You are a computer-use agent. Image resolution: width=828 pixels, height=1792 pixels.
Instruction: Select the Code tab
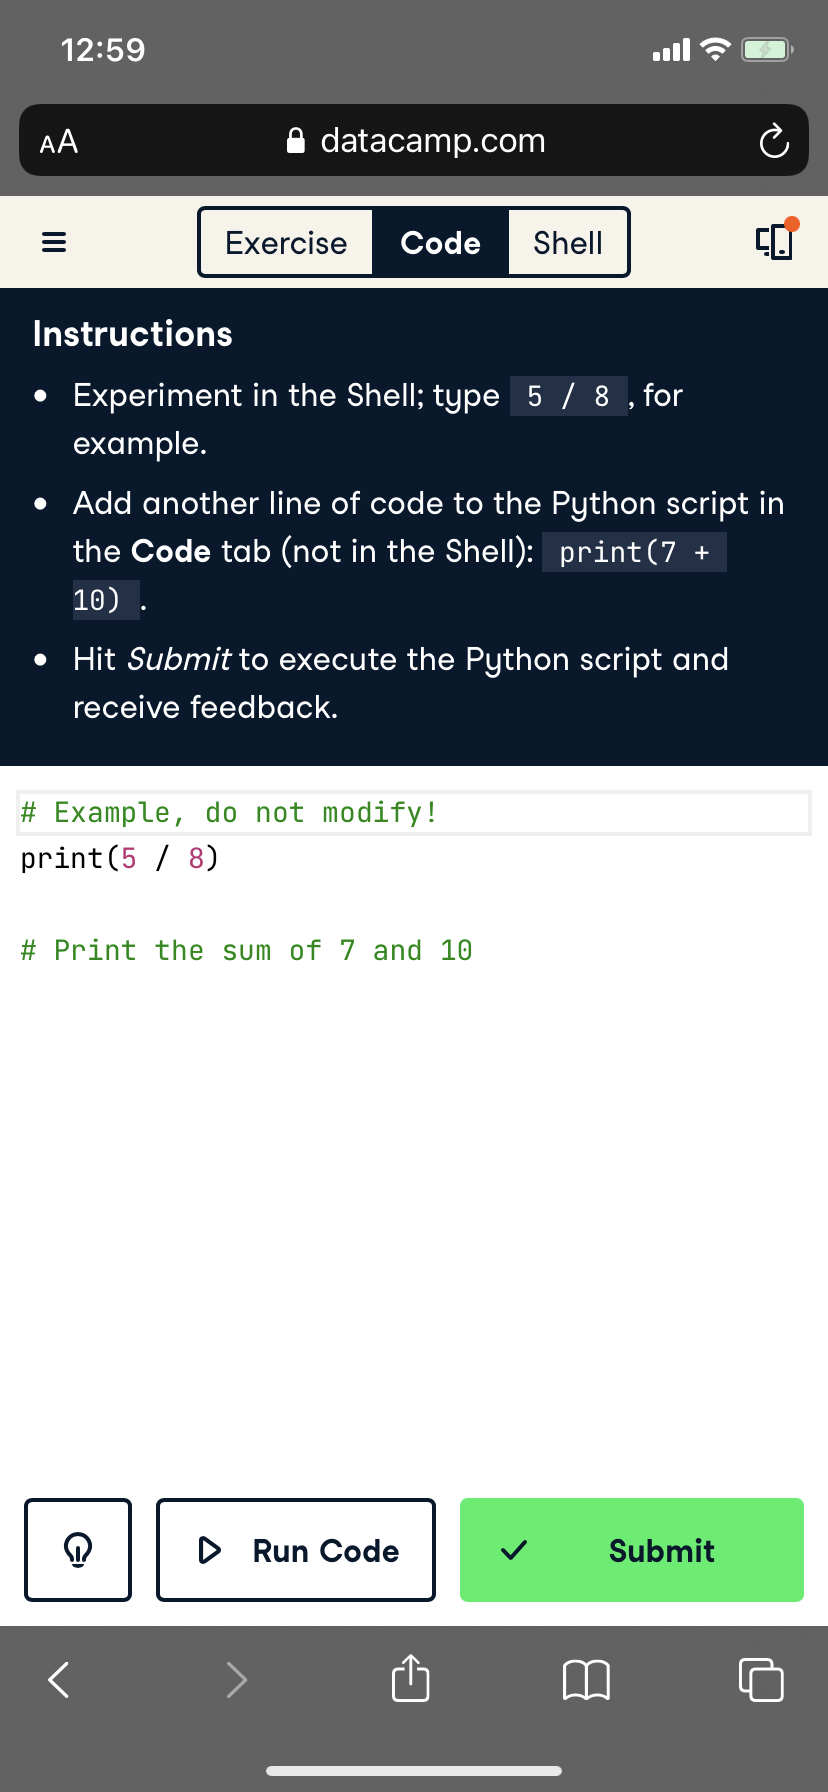coord(440,243)
